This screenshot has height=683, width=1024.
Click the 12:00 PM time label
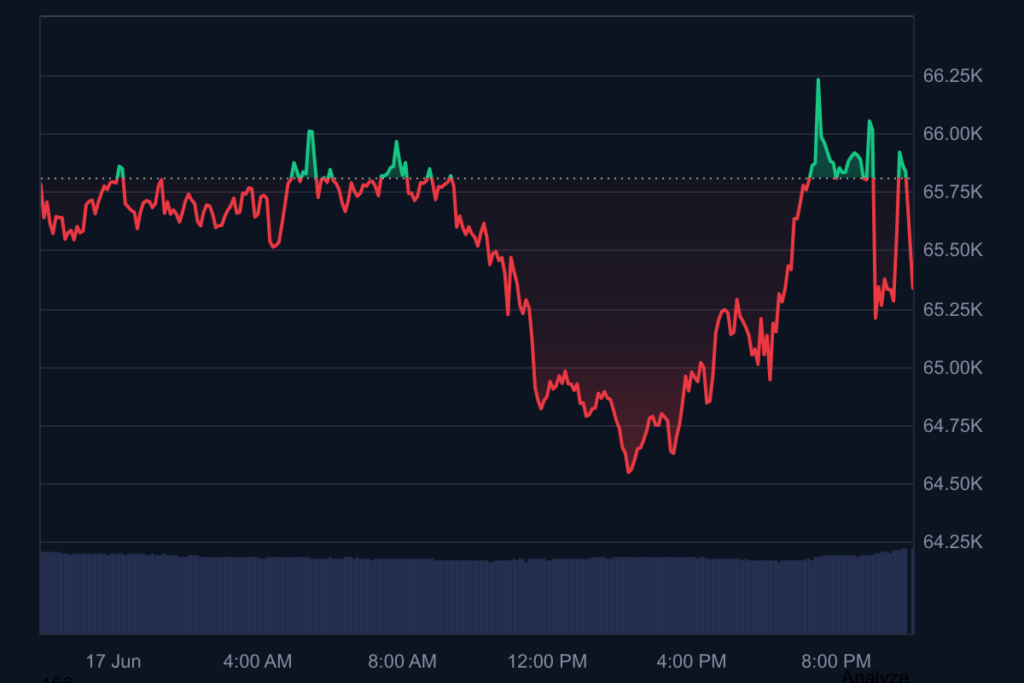[x=547, y=661]
